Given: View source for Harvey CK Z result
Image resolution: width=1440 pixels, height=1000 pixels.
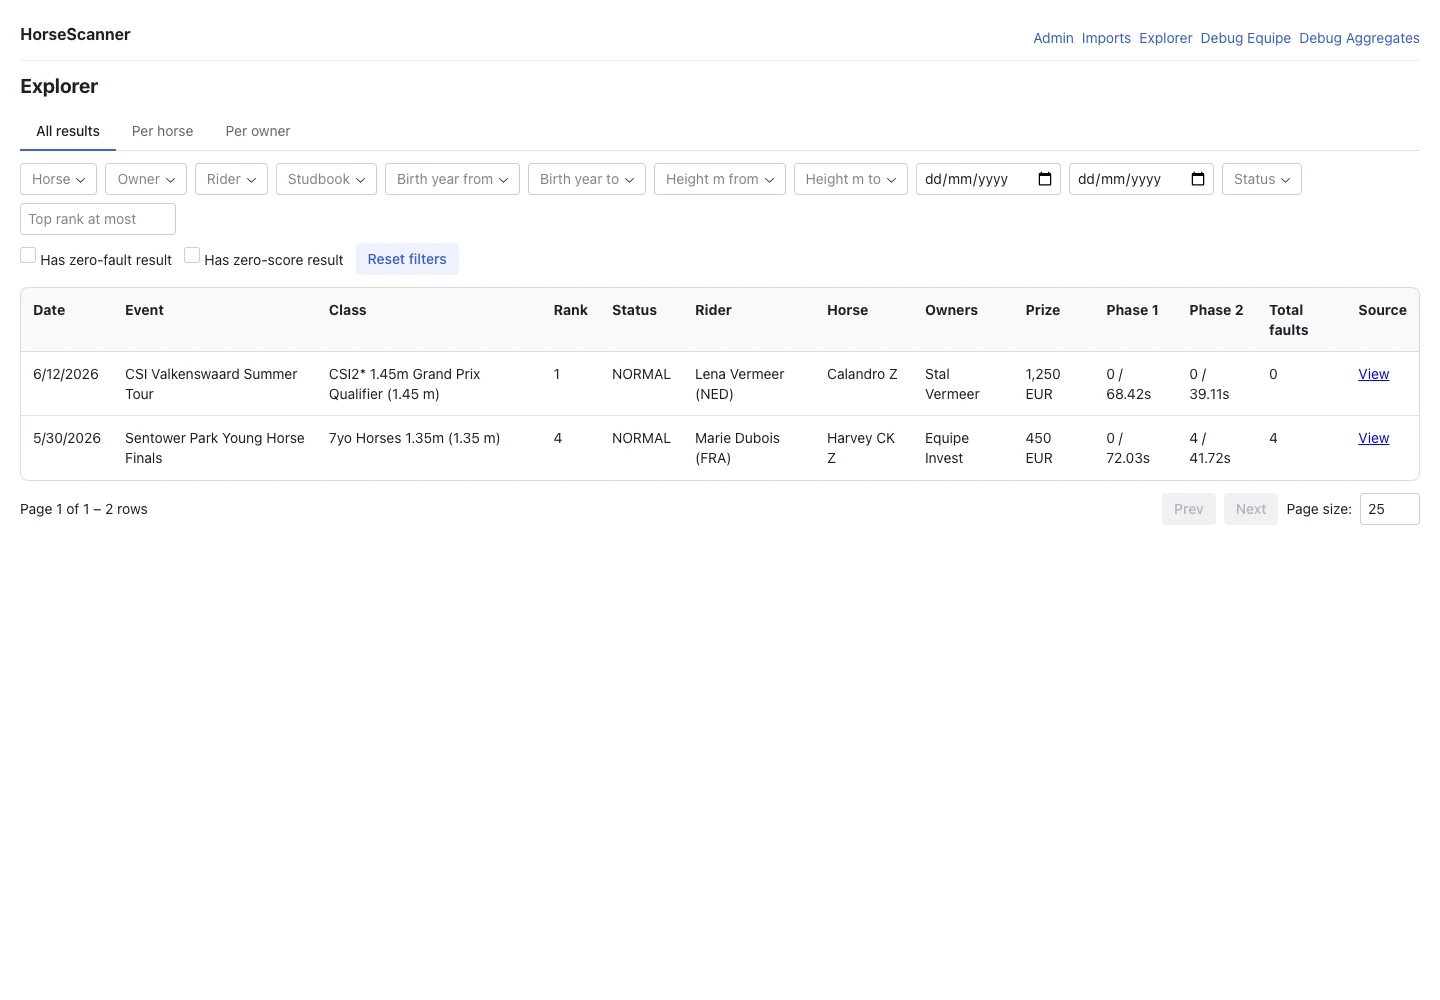Looking at the screenshot, I should coord(1373,438).
